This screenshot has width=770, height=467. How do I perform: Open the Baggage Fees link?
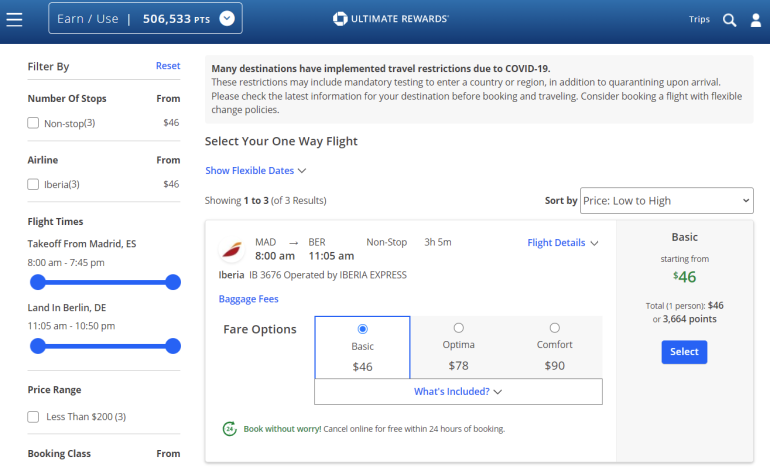[248, 298]
